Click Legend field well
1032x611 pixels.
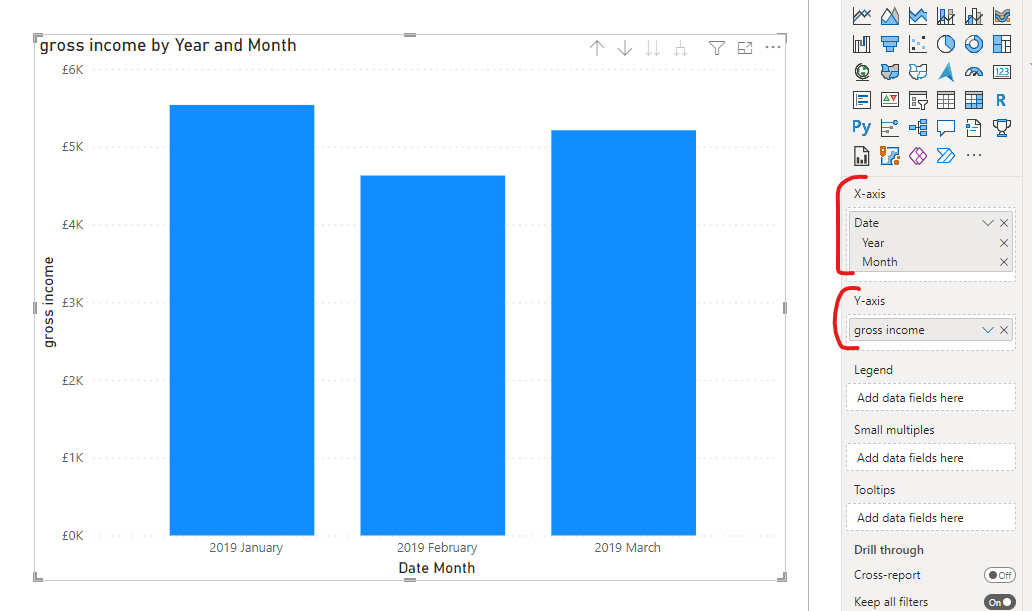tap(931, 398)
